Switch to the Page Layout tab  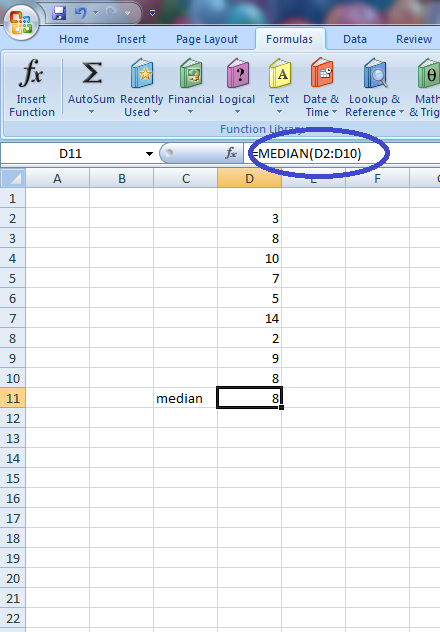[207, 39]
